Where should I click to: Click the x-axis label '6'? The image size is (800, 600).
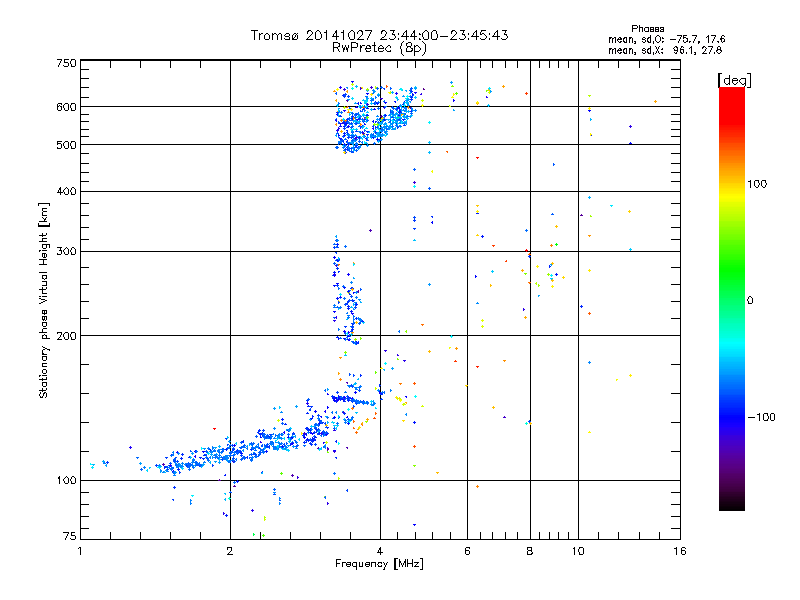pyautogui.click(x=467, y=551)
